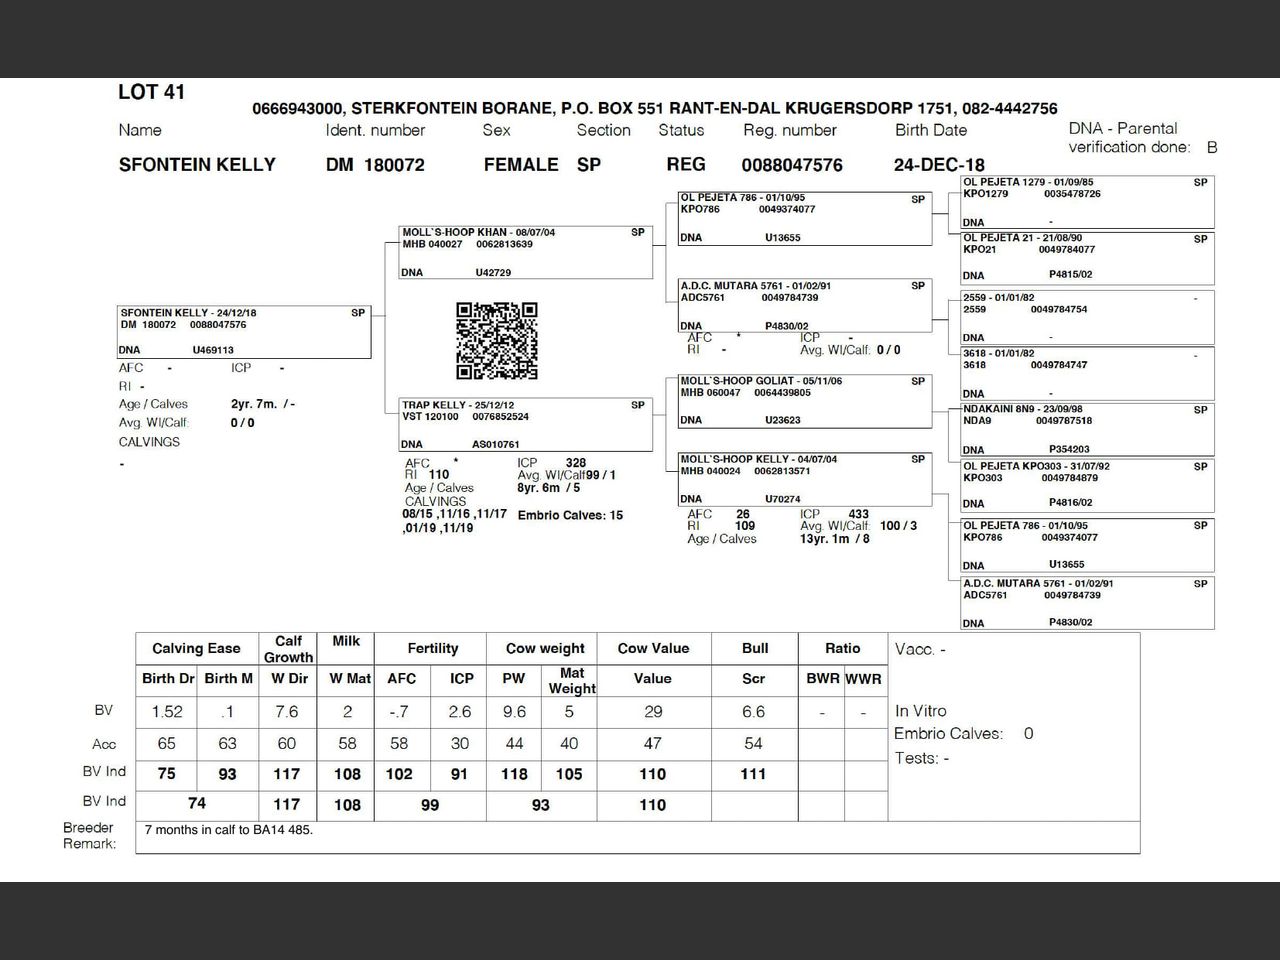Click the breeder remark text field

pyautogui.click(x=637, y=837)
